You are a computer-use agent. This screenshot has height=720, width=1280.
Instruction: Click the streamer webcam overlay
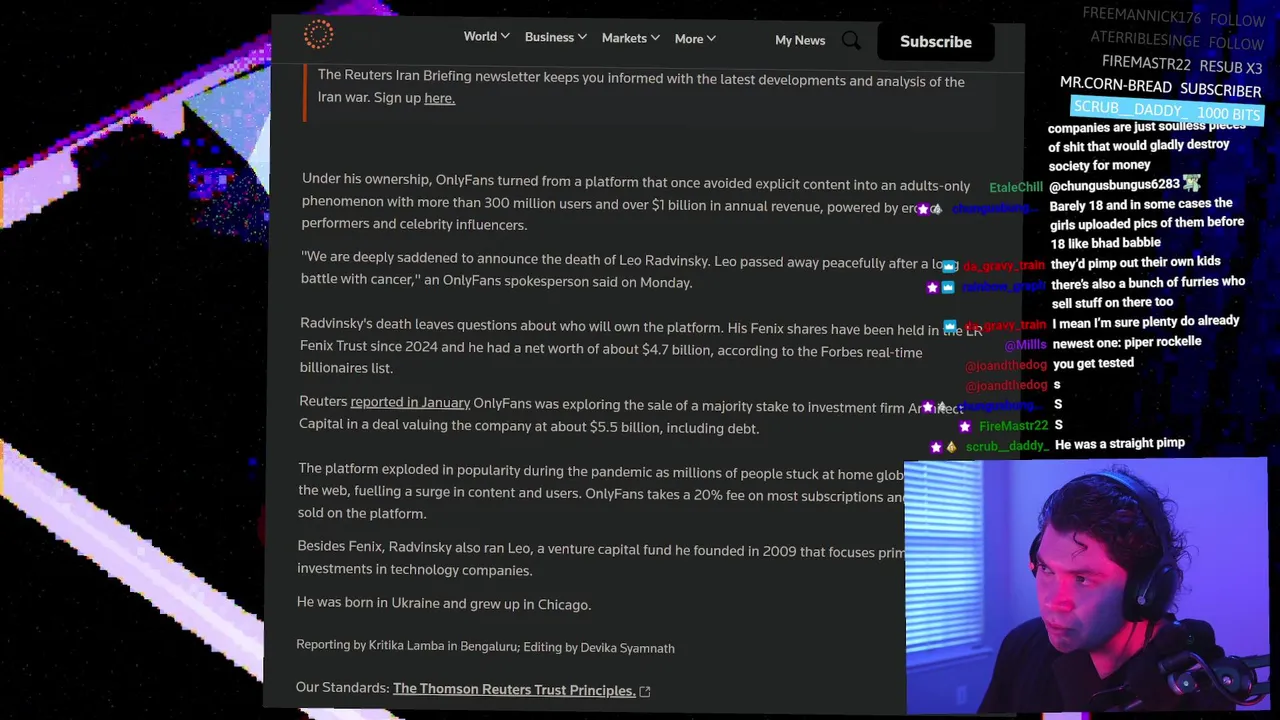click(x=1087, y=586)
